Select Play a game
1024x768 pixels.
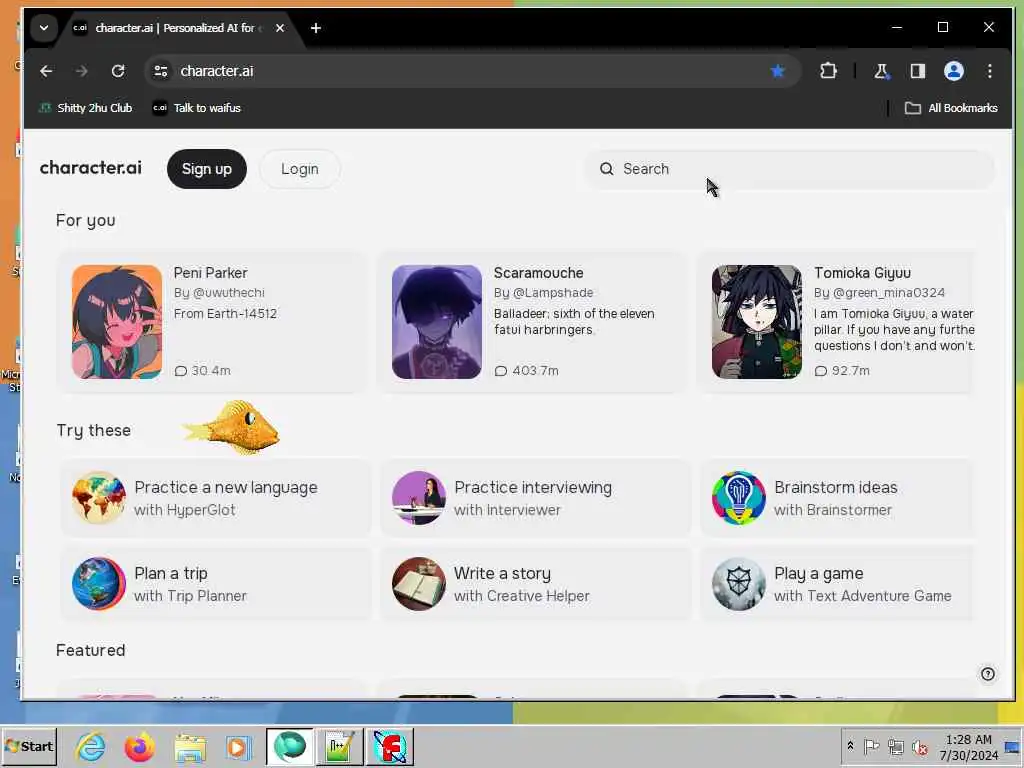tap(819, 573)
